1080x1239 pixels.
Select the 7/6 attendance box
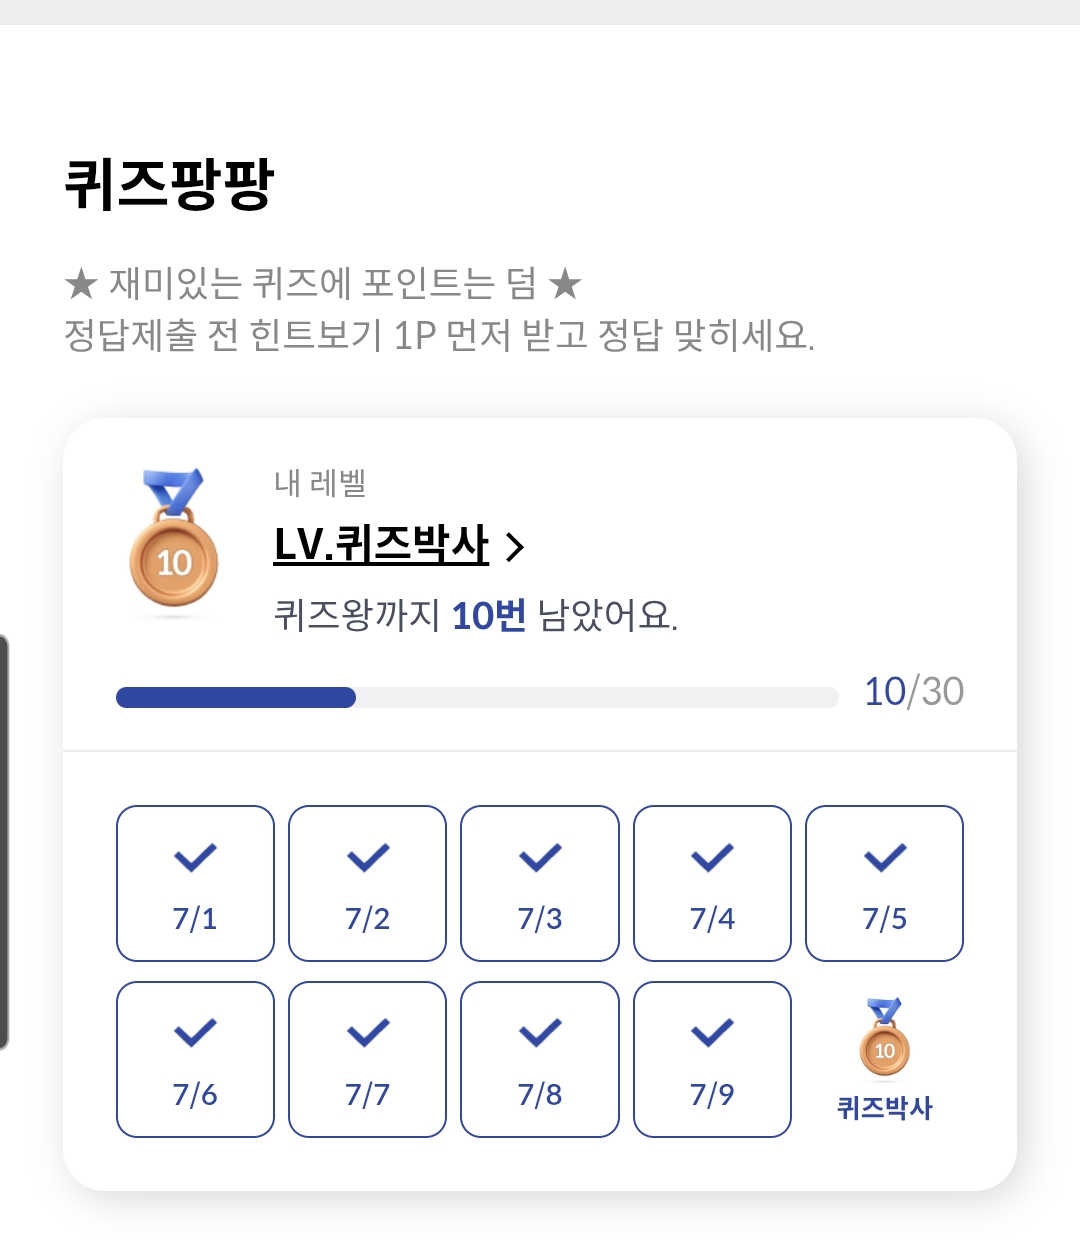(195, 1059)
